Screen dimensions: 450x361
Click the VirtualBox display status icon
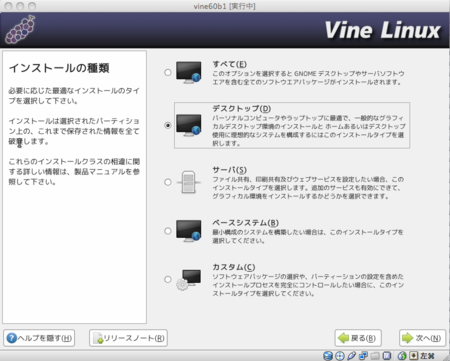pyautogui.click(x=387, y=356)
